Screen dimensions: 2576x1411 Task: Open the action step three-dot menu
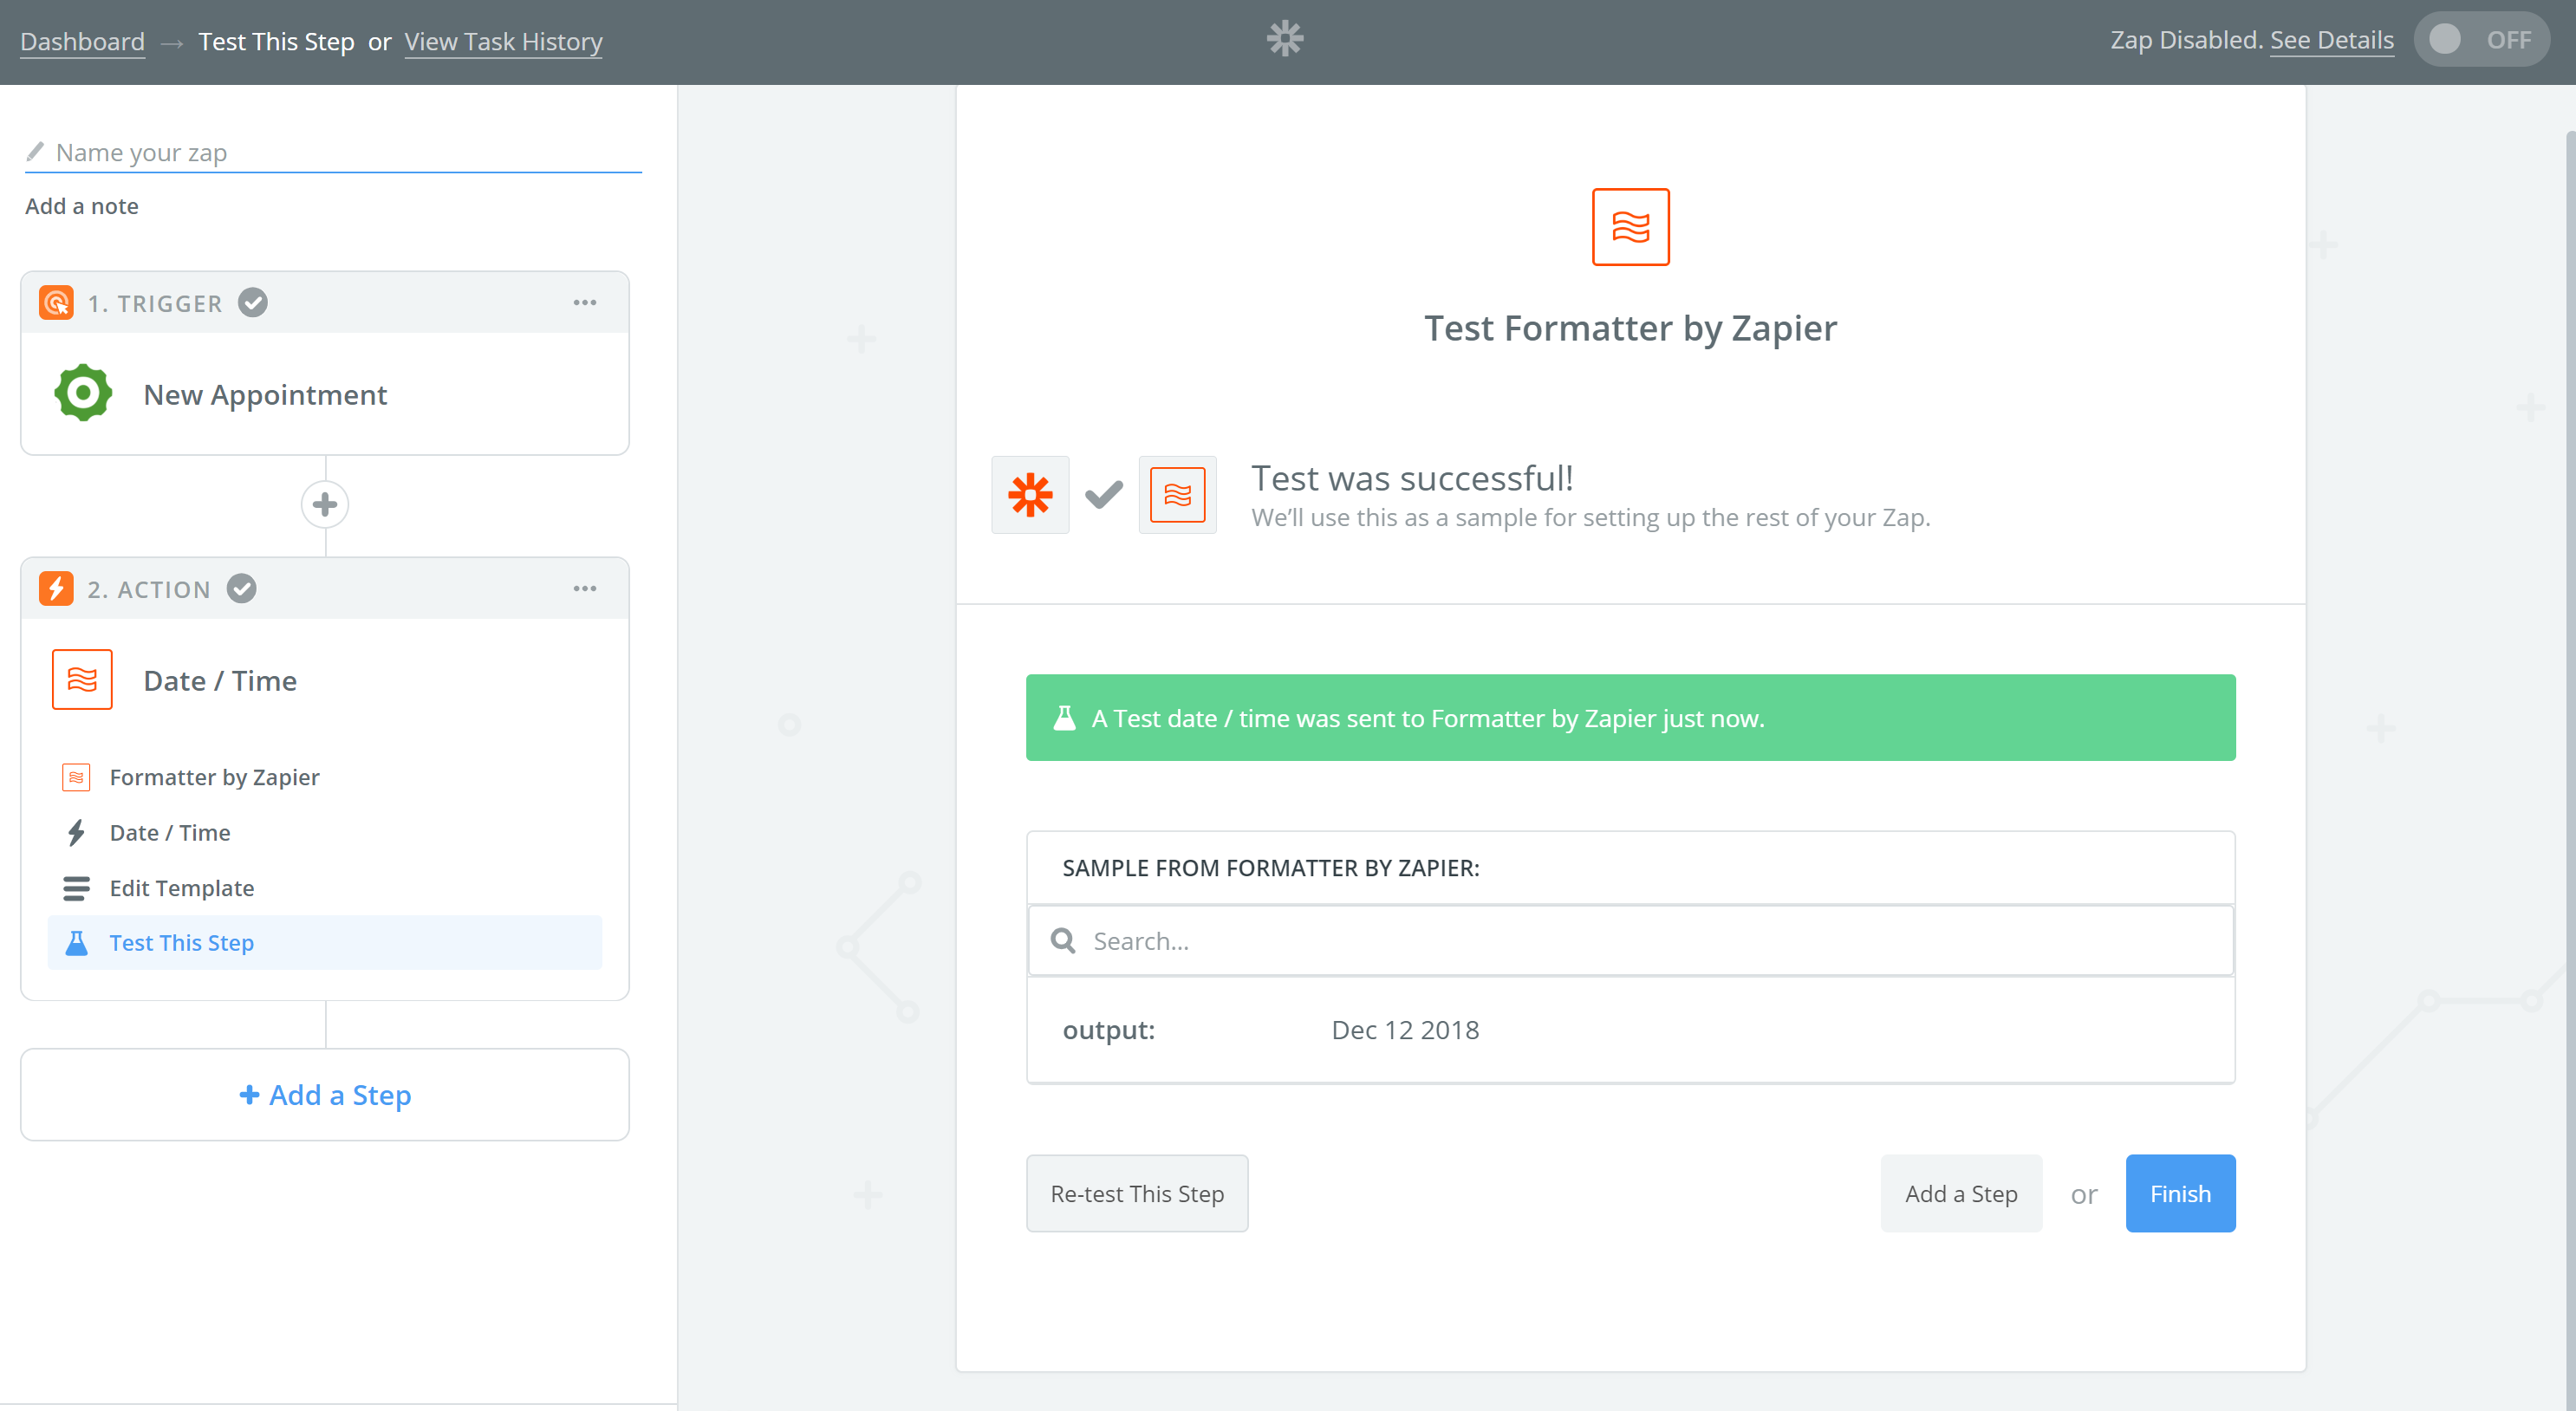pyautogui.click(x=585, y=589)
